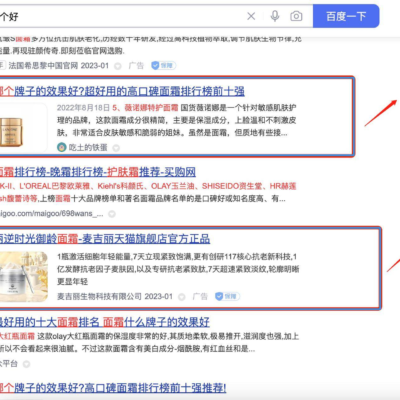Clear the search box with the X icon

pos(251,16)
